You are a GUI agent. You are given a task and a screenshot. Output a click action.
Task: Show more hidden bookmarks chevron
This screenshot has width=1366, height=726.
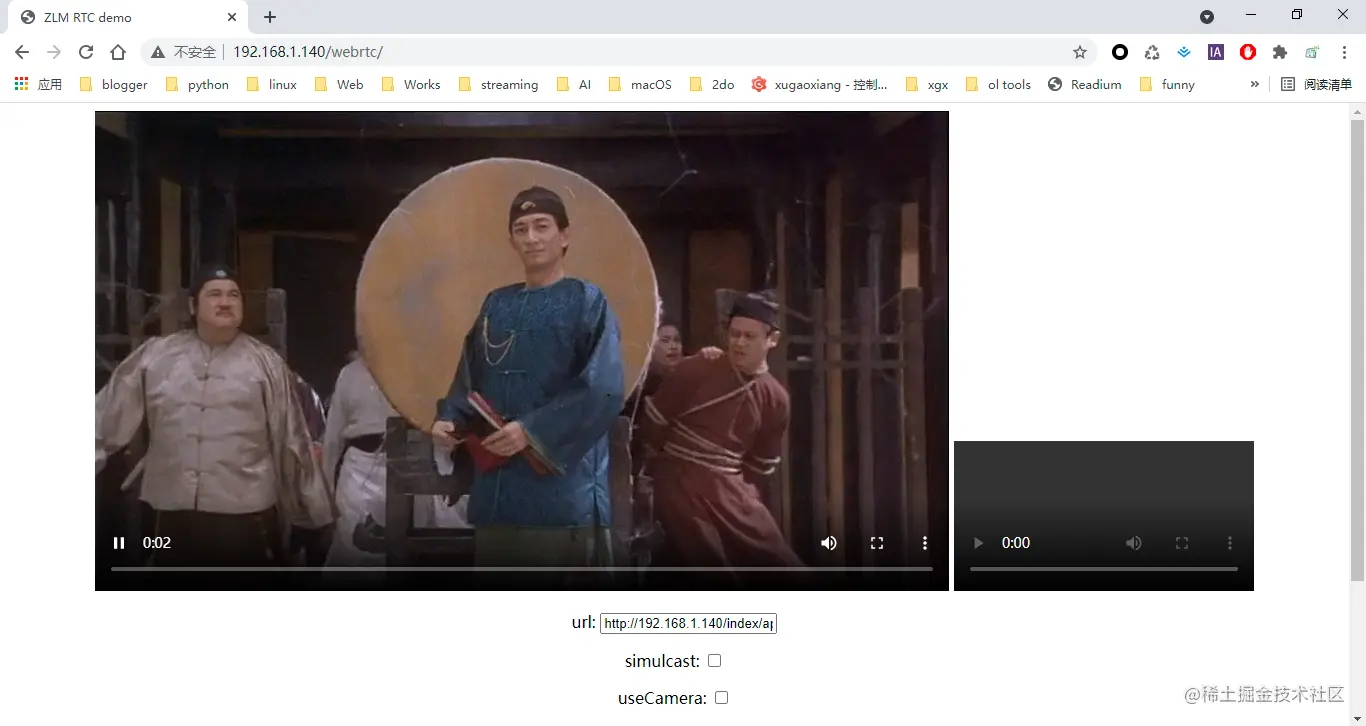tap(1254, 85)
